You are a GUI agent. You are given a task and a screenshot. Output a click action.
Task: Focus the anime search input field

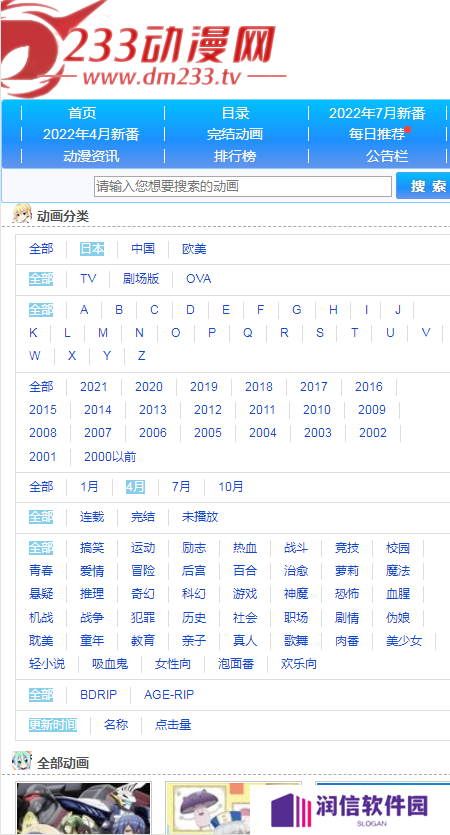pos(243,186)
